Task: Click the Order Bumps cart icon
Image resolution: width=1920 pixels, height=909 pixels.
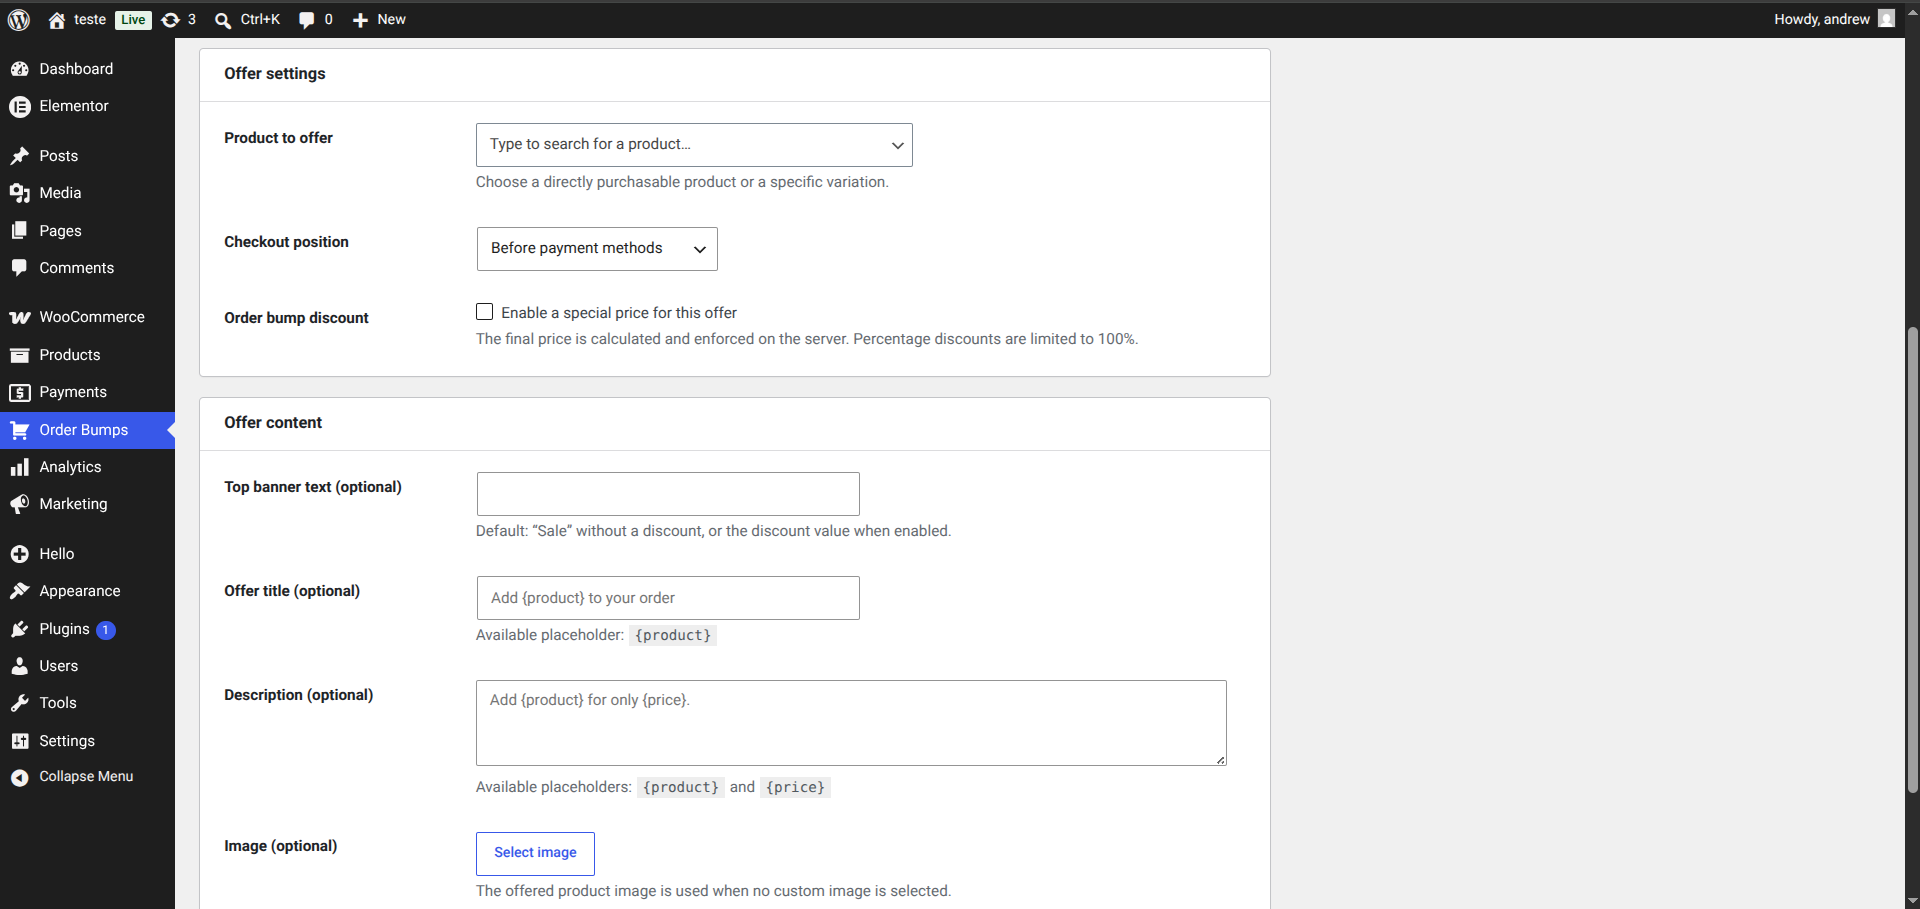Action: [x=19, y=430]
